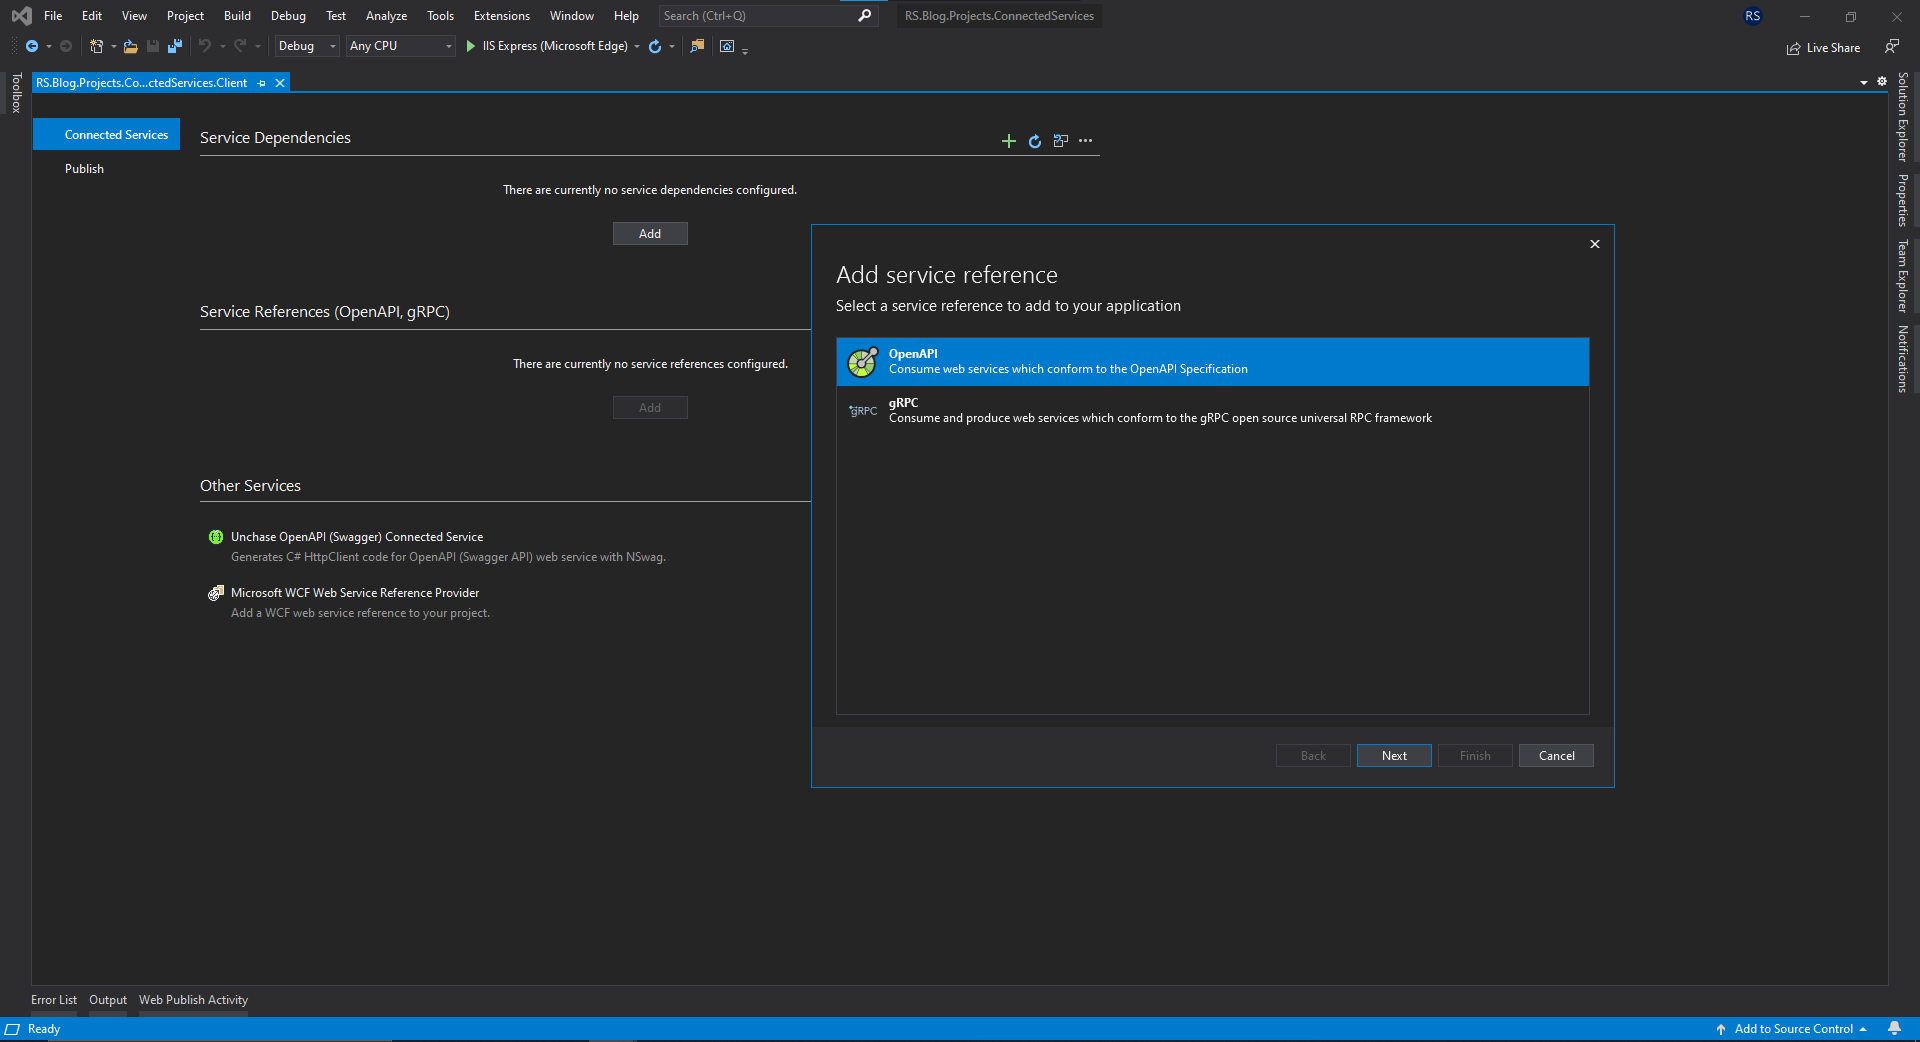The height and width of the screenshot is (1042, 1920).
Task: Start a Live Share session
Action: coord(1823,47)
